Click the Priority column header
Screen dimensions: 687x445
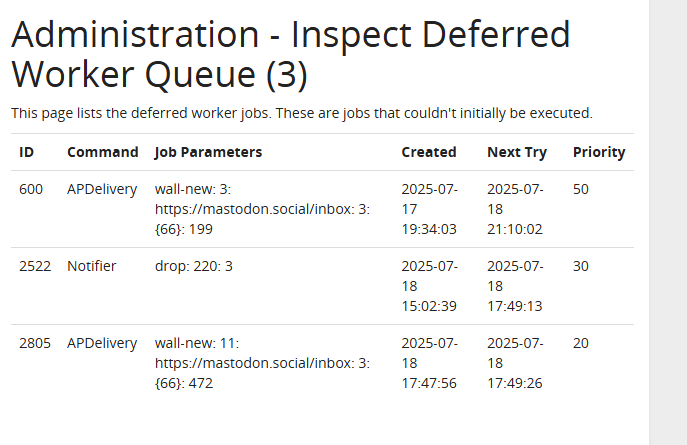click(x=598, y=152)
